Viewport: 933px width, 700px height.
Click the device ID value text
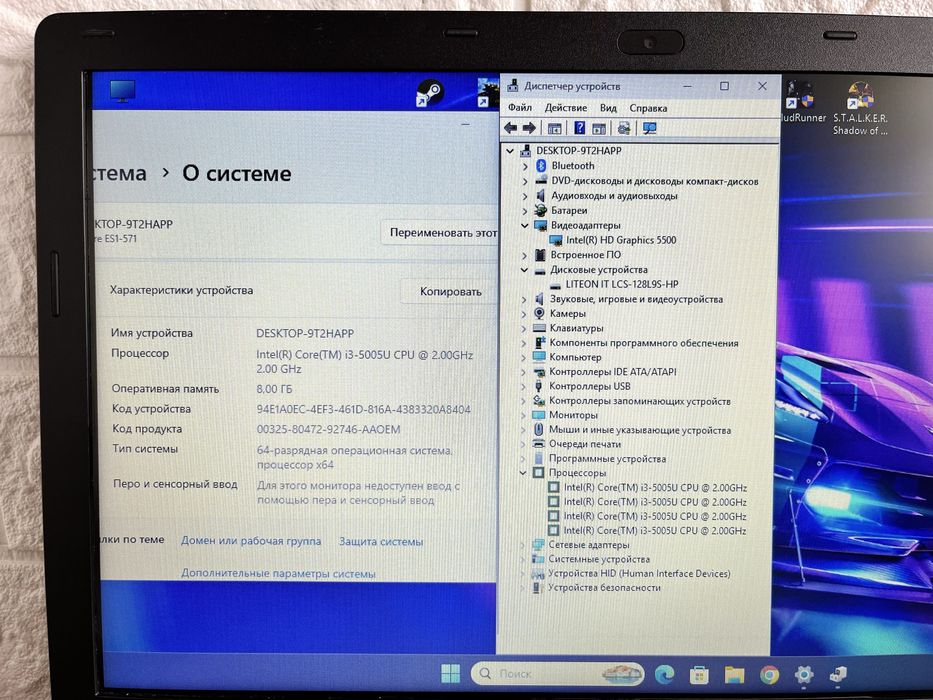tap(363, 410)
